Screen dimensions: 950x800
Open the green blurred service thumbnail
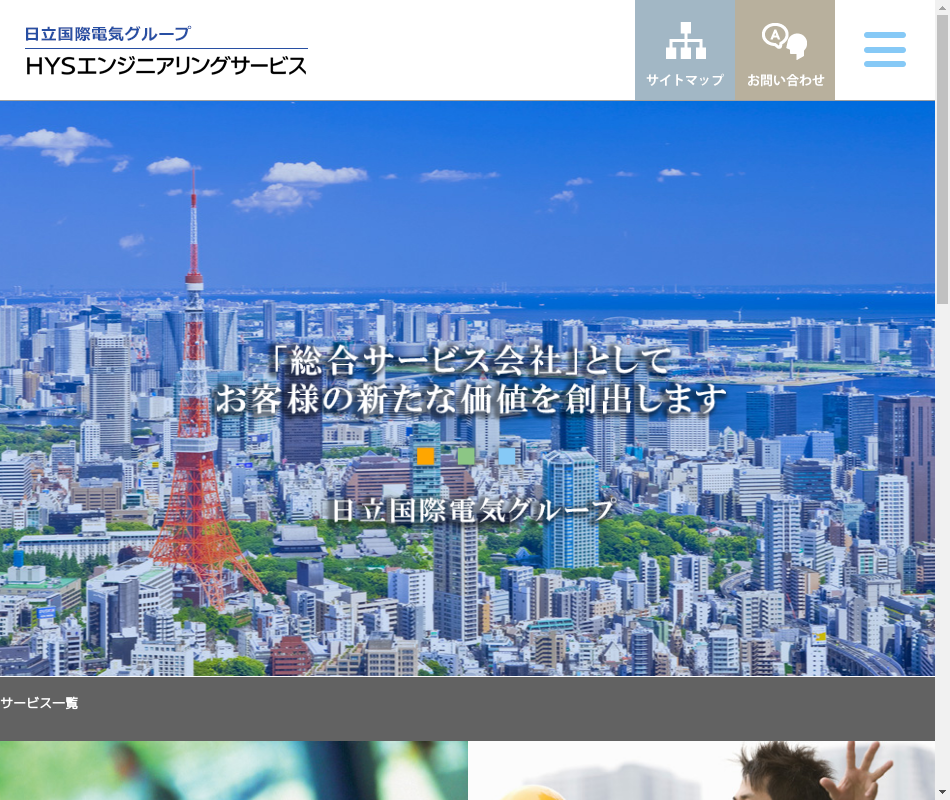(x=233, y=770)
